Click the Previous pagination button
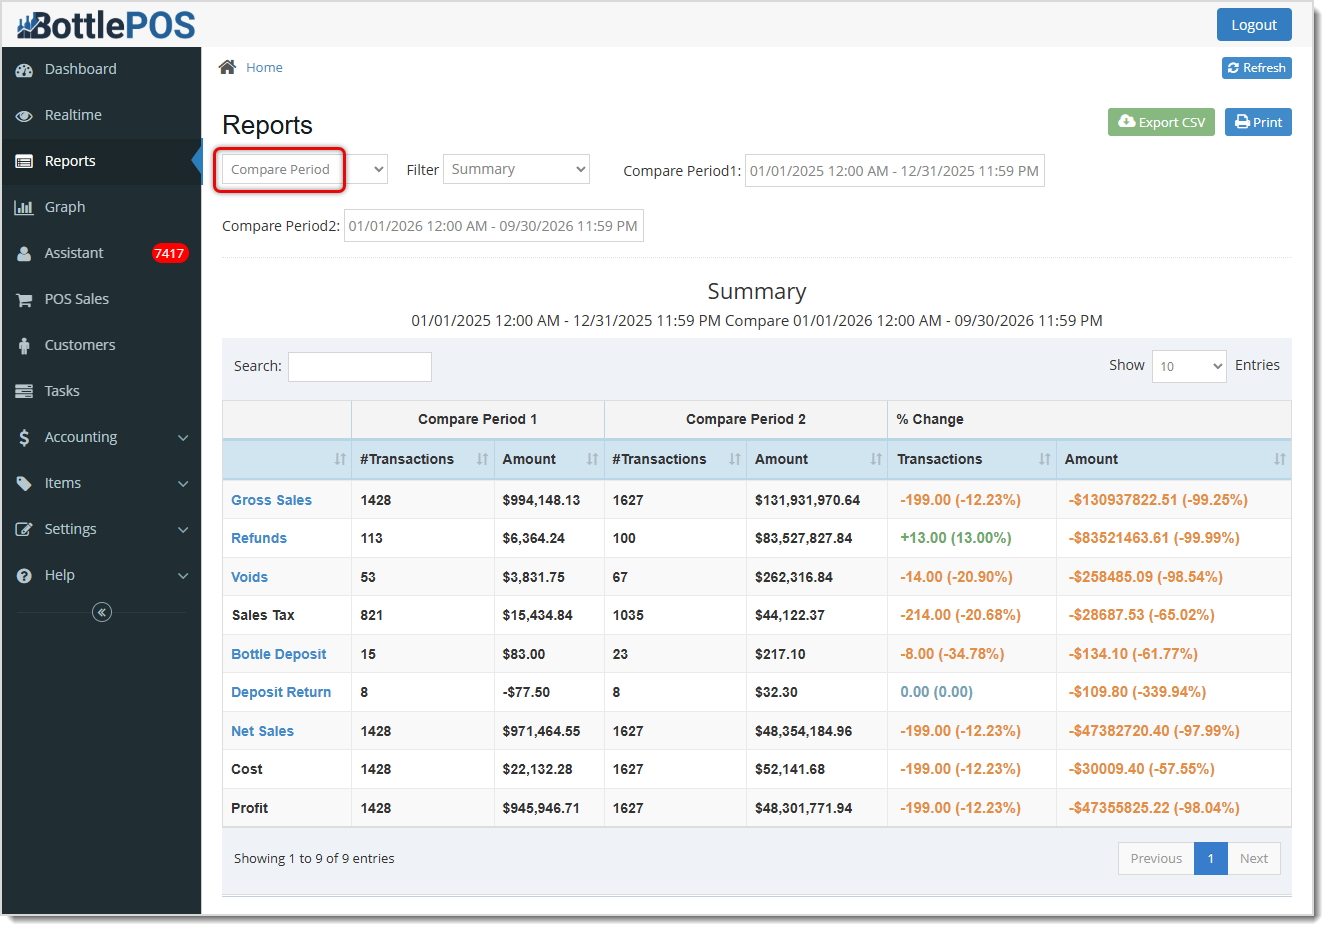 pyautogui.click(x=1156, y=858)
